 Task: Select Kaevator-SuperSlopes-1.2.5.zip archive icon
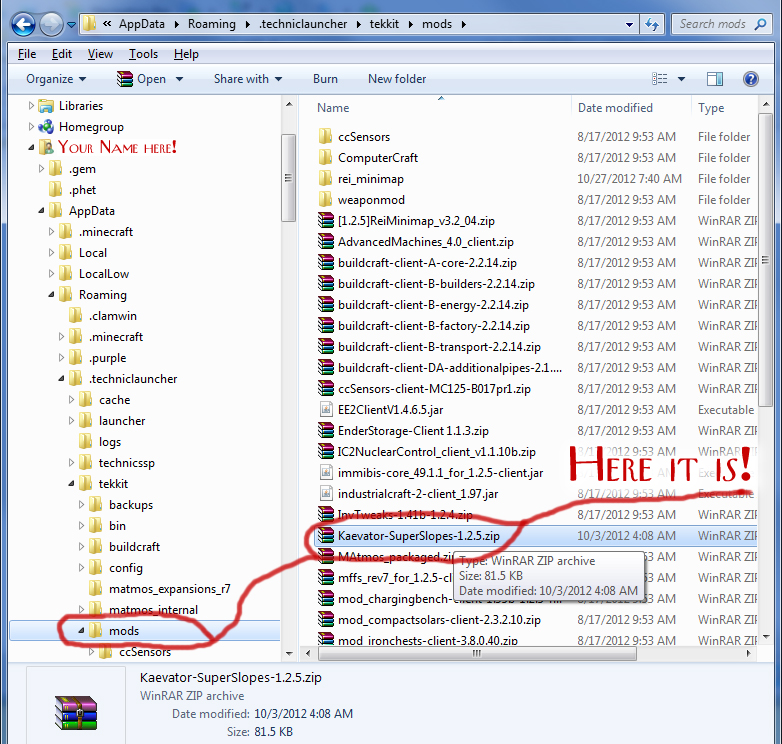click(326, 536)
